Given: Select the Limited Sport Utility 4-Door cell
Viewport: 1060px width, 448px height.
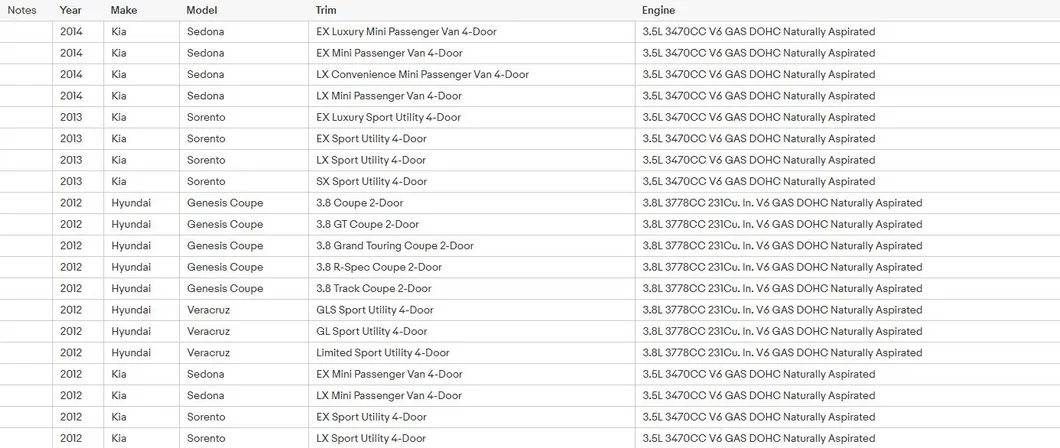Looking at the screenshot, I should pos(382,353).
